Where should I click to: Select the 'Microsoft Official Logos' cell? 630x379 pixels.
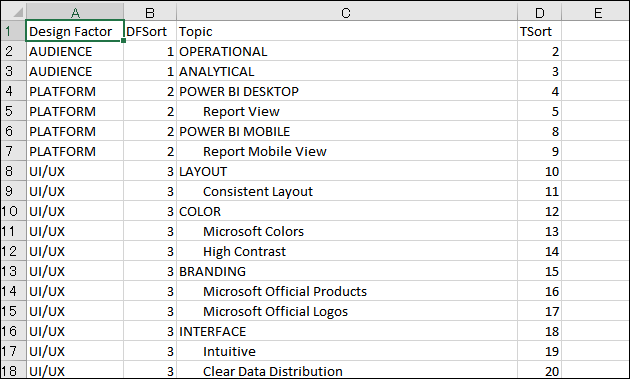[x=346, y=311]
